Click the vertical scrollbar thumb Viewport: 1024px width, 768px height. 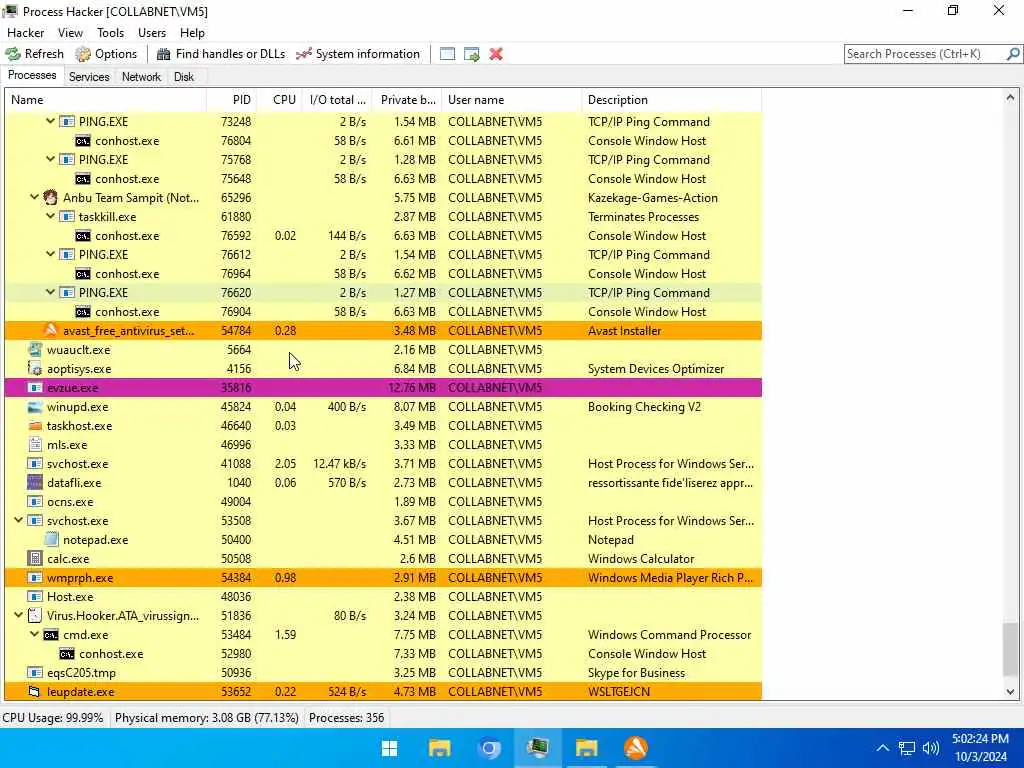click(x=1010, y=649)
